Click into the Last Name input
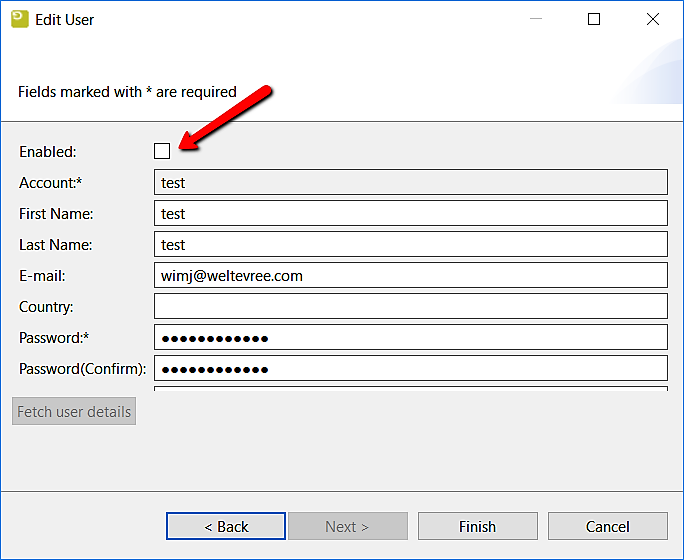This screenshot has width=684, height=560. (x=410, y=244)
